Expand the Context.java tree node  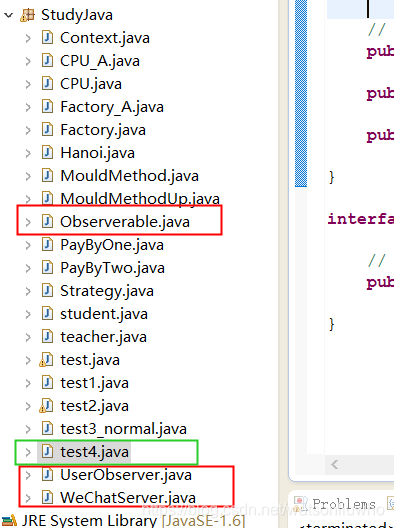point(28,38)
